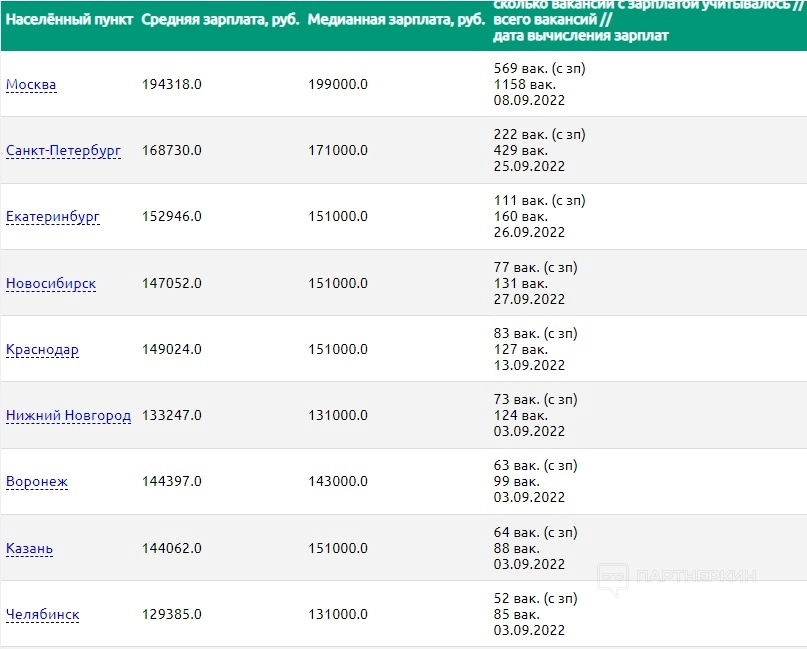Image resolution: width=807 pixels, height=649 pixels.
Task: Select the Челябинск link
Action: point(43,615)
